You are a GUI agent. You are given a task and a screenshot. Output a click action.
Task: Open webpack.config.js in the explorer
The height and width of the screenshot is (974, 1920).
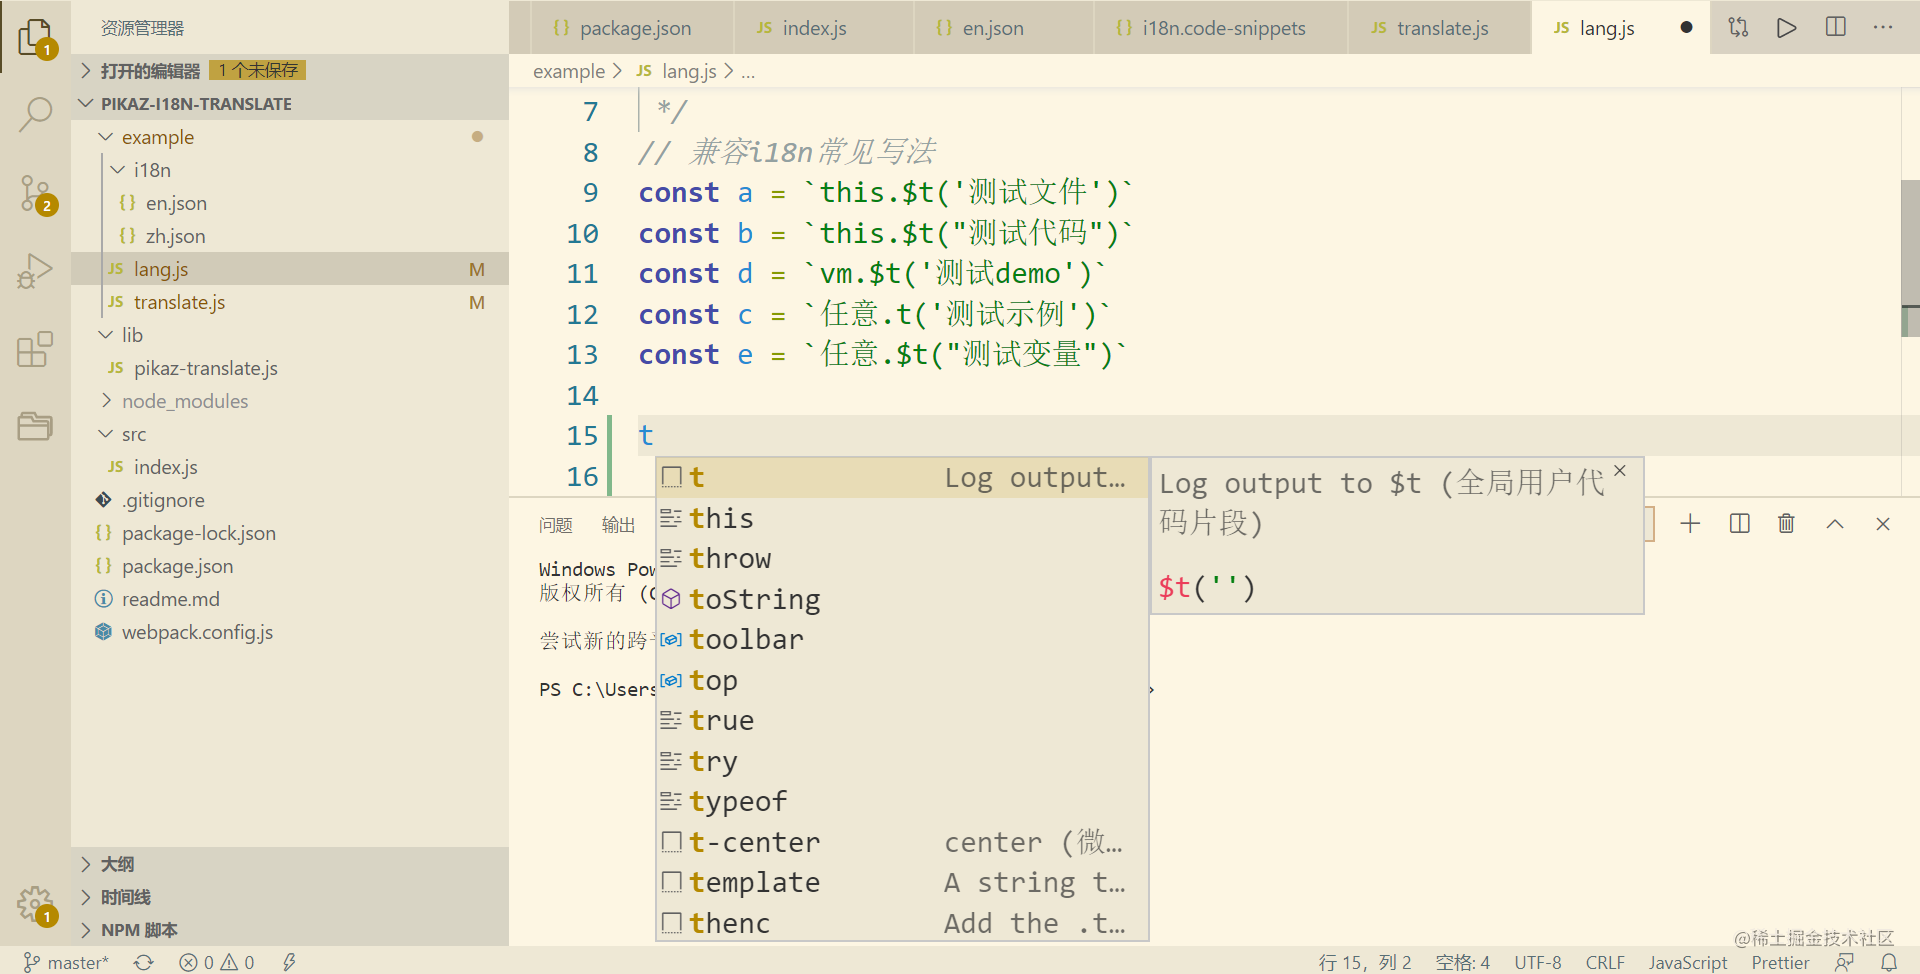197,632
